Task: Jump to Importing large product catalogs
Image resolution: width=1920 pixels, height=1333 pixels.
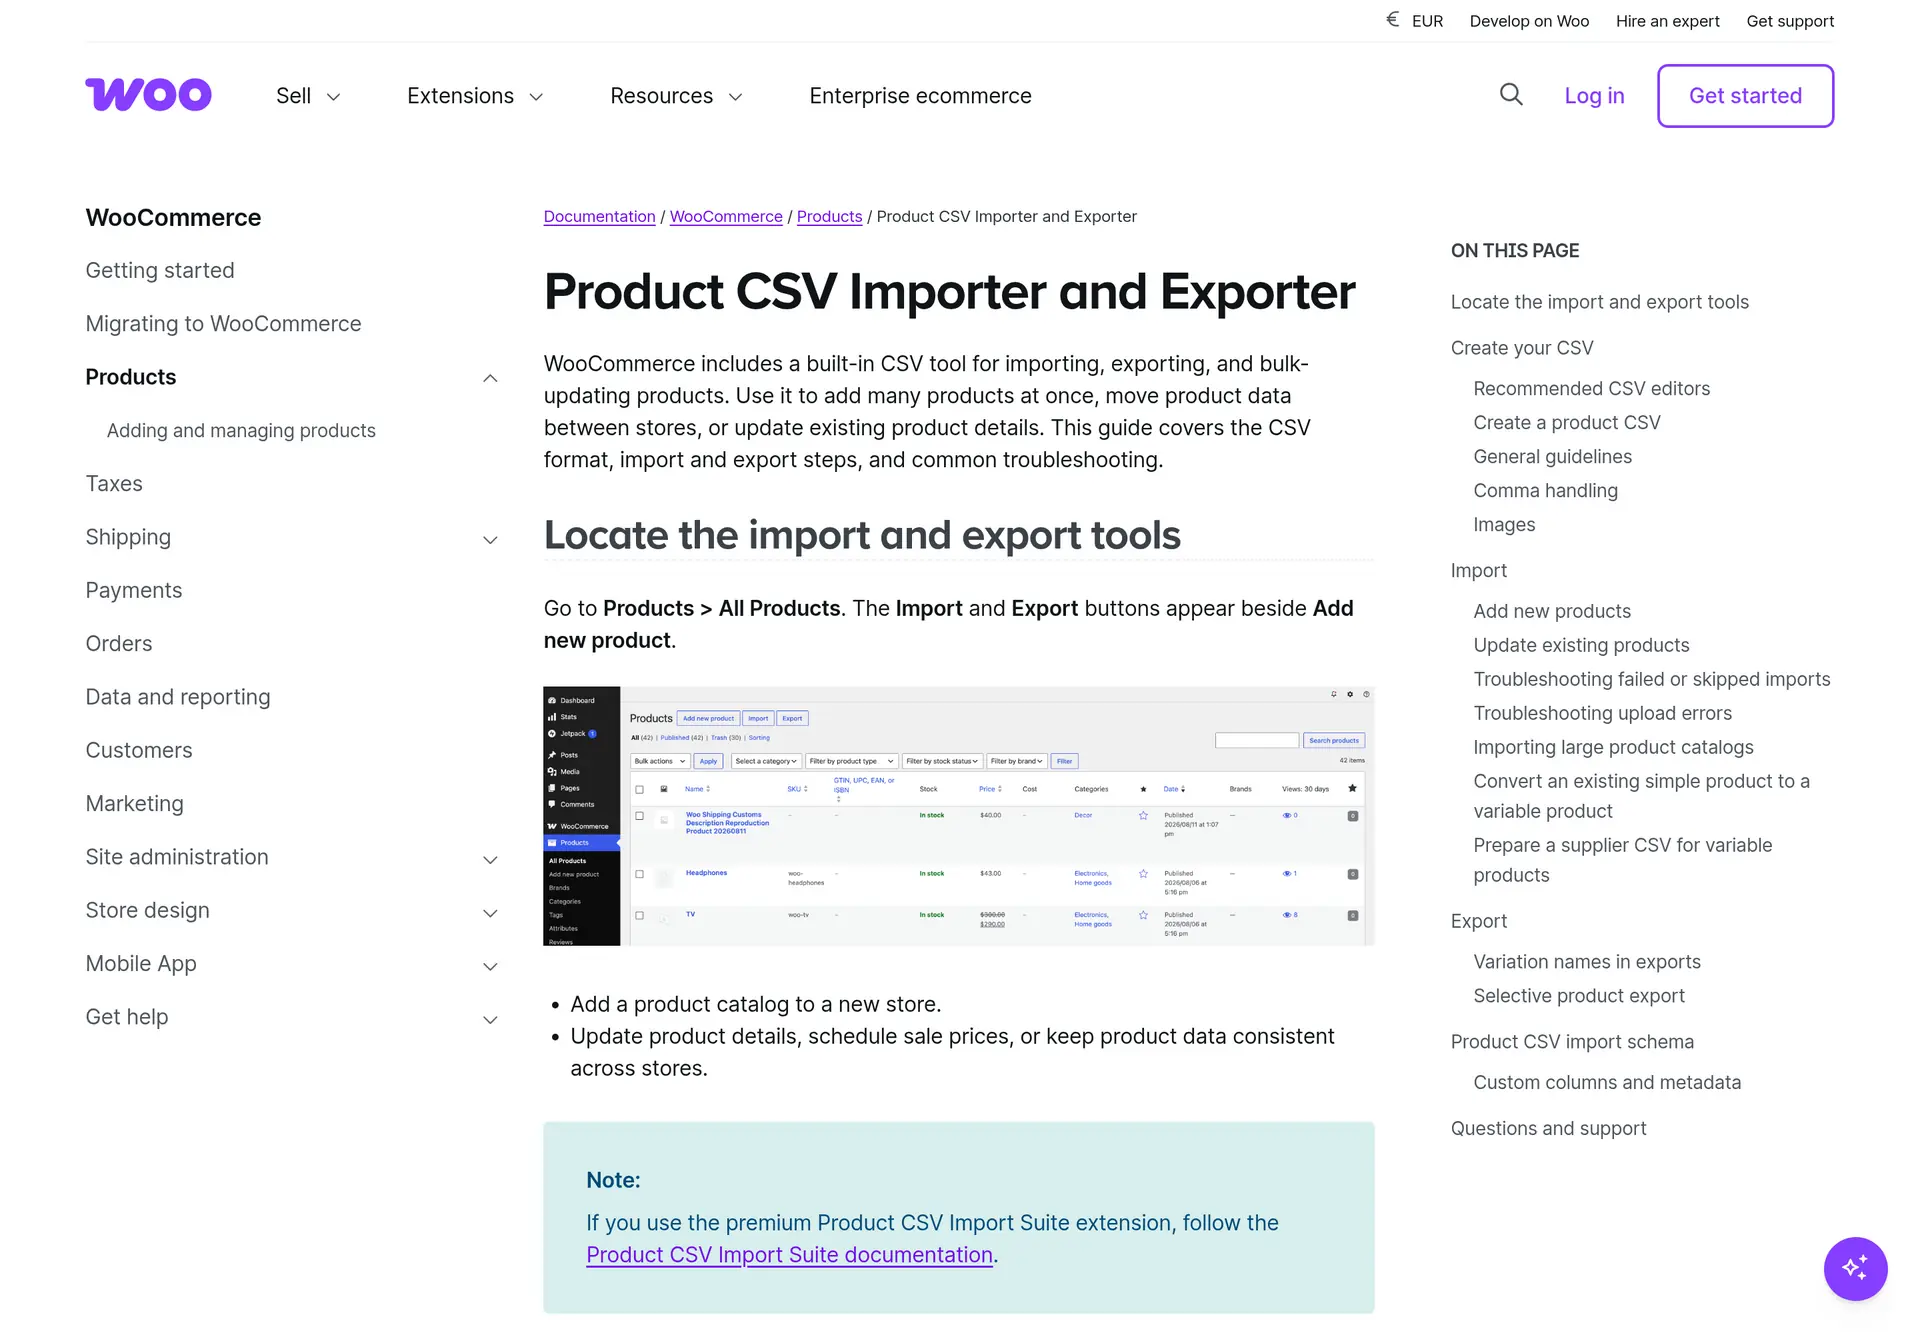Action: click(x=1613, y=747)
